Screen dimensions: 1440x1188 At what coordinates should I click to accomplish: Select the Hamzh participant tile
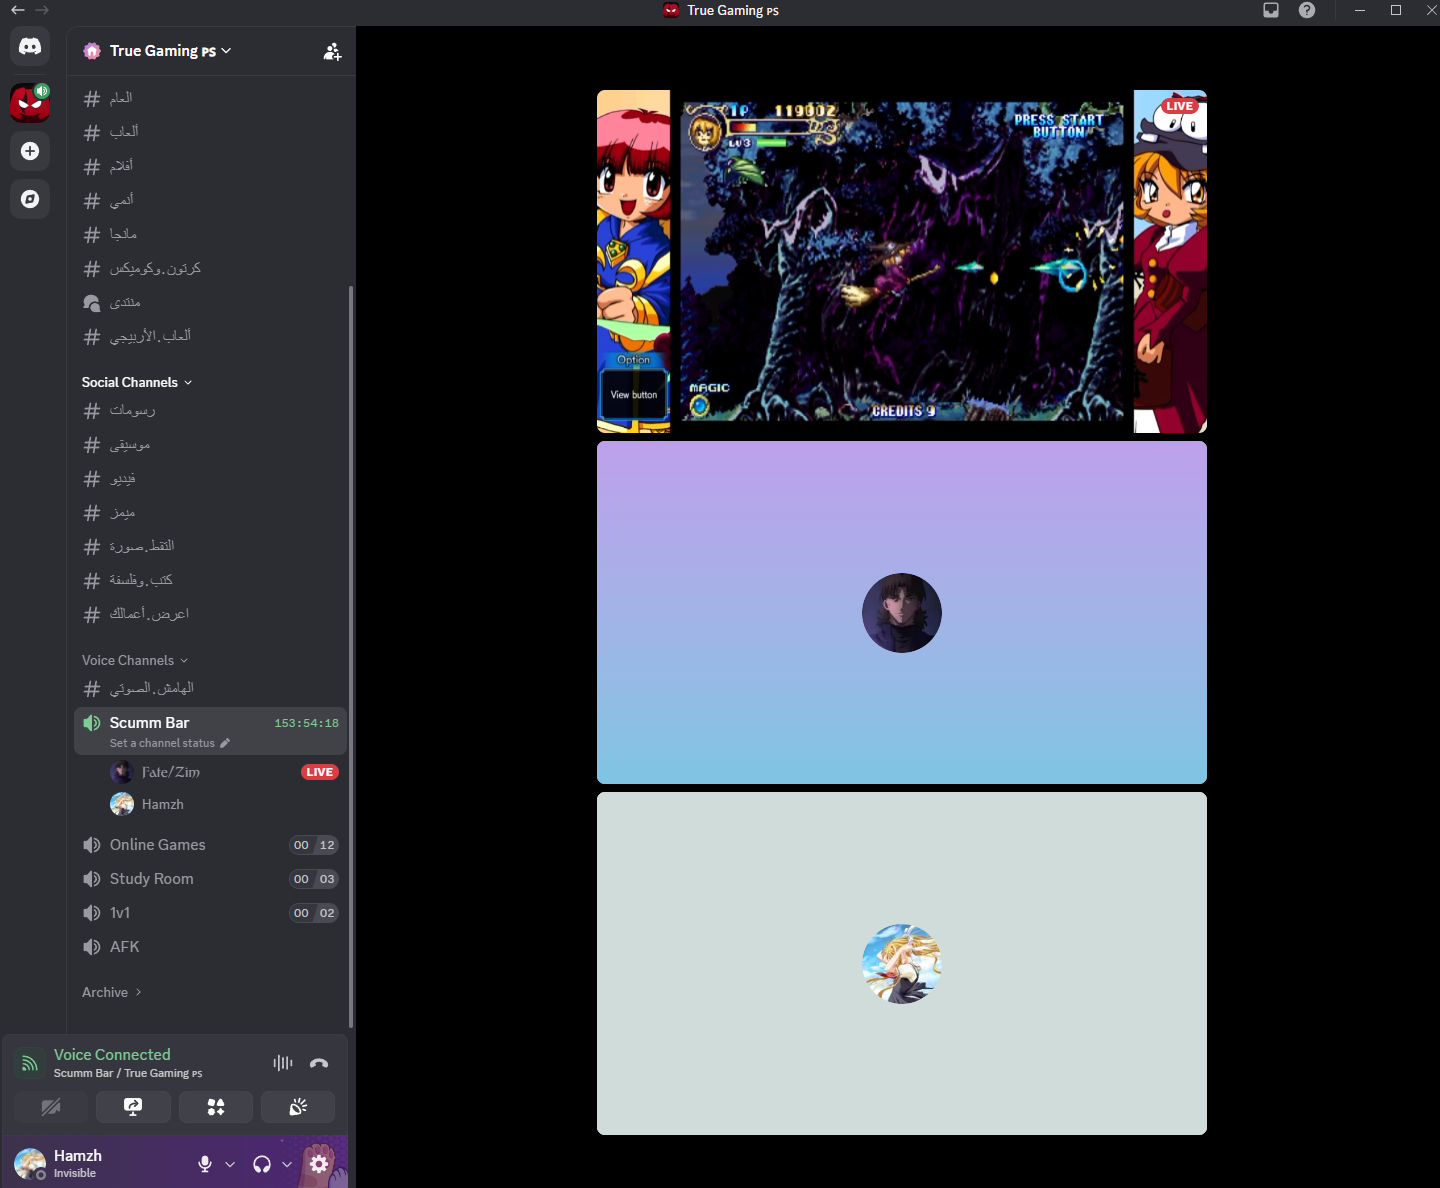point(902,964)
